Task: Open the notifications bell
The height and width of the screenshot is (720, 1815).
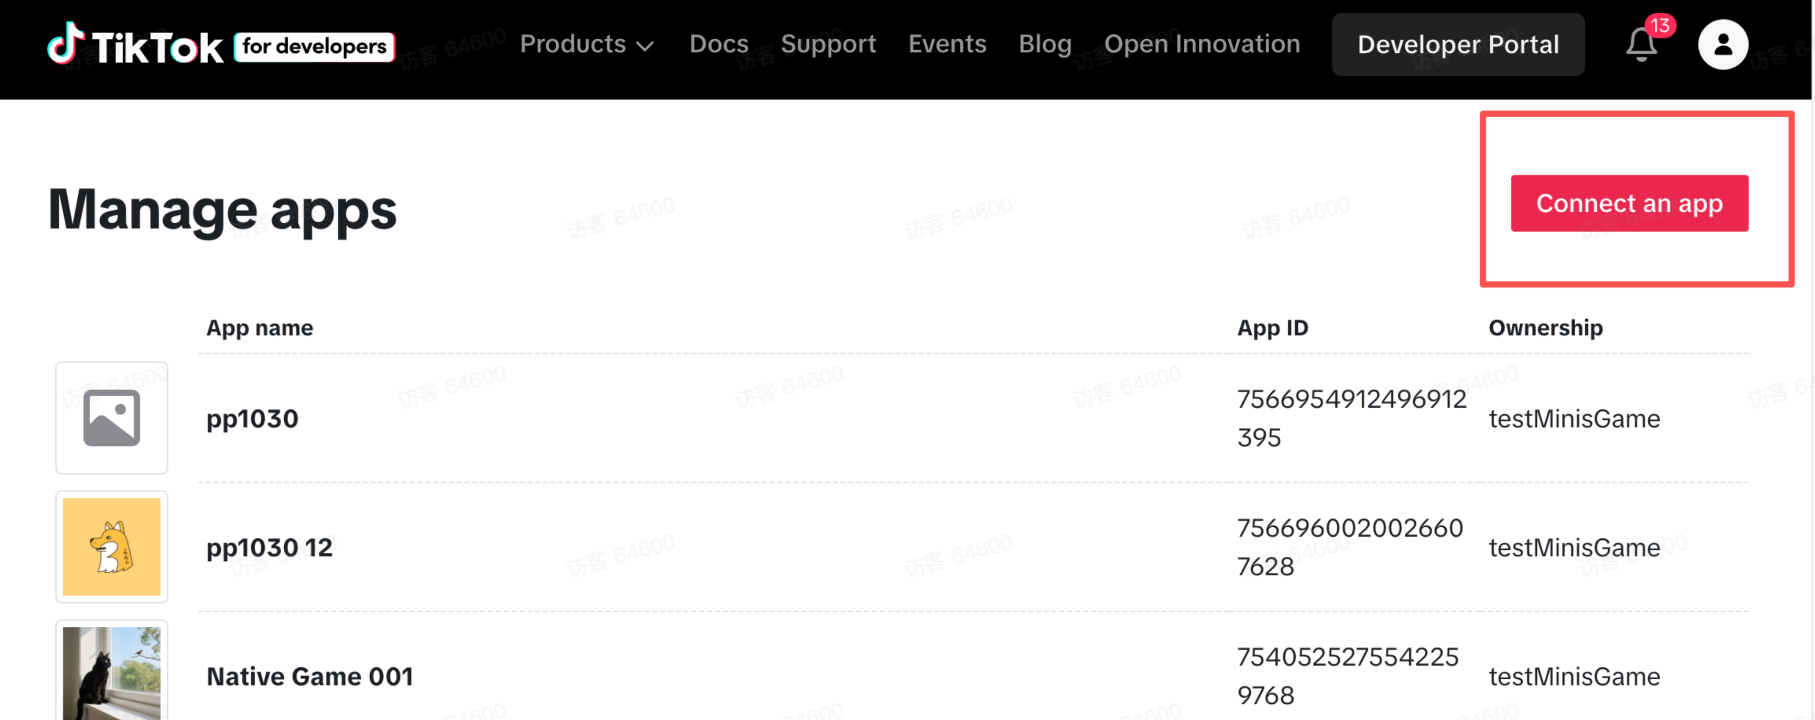Action: point(1641,45)
